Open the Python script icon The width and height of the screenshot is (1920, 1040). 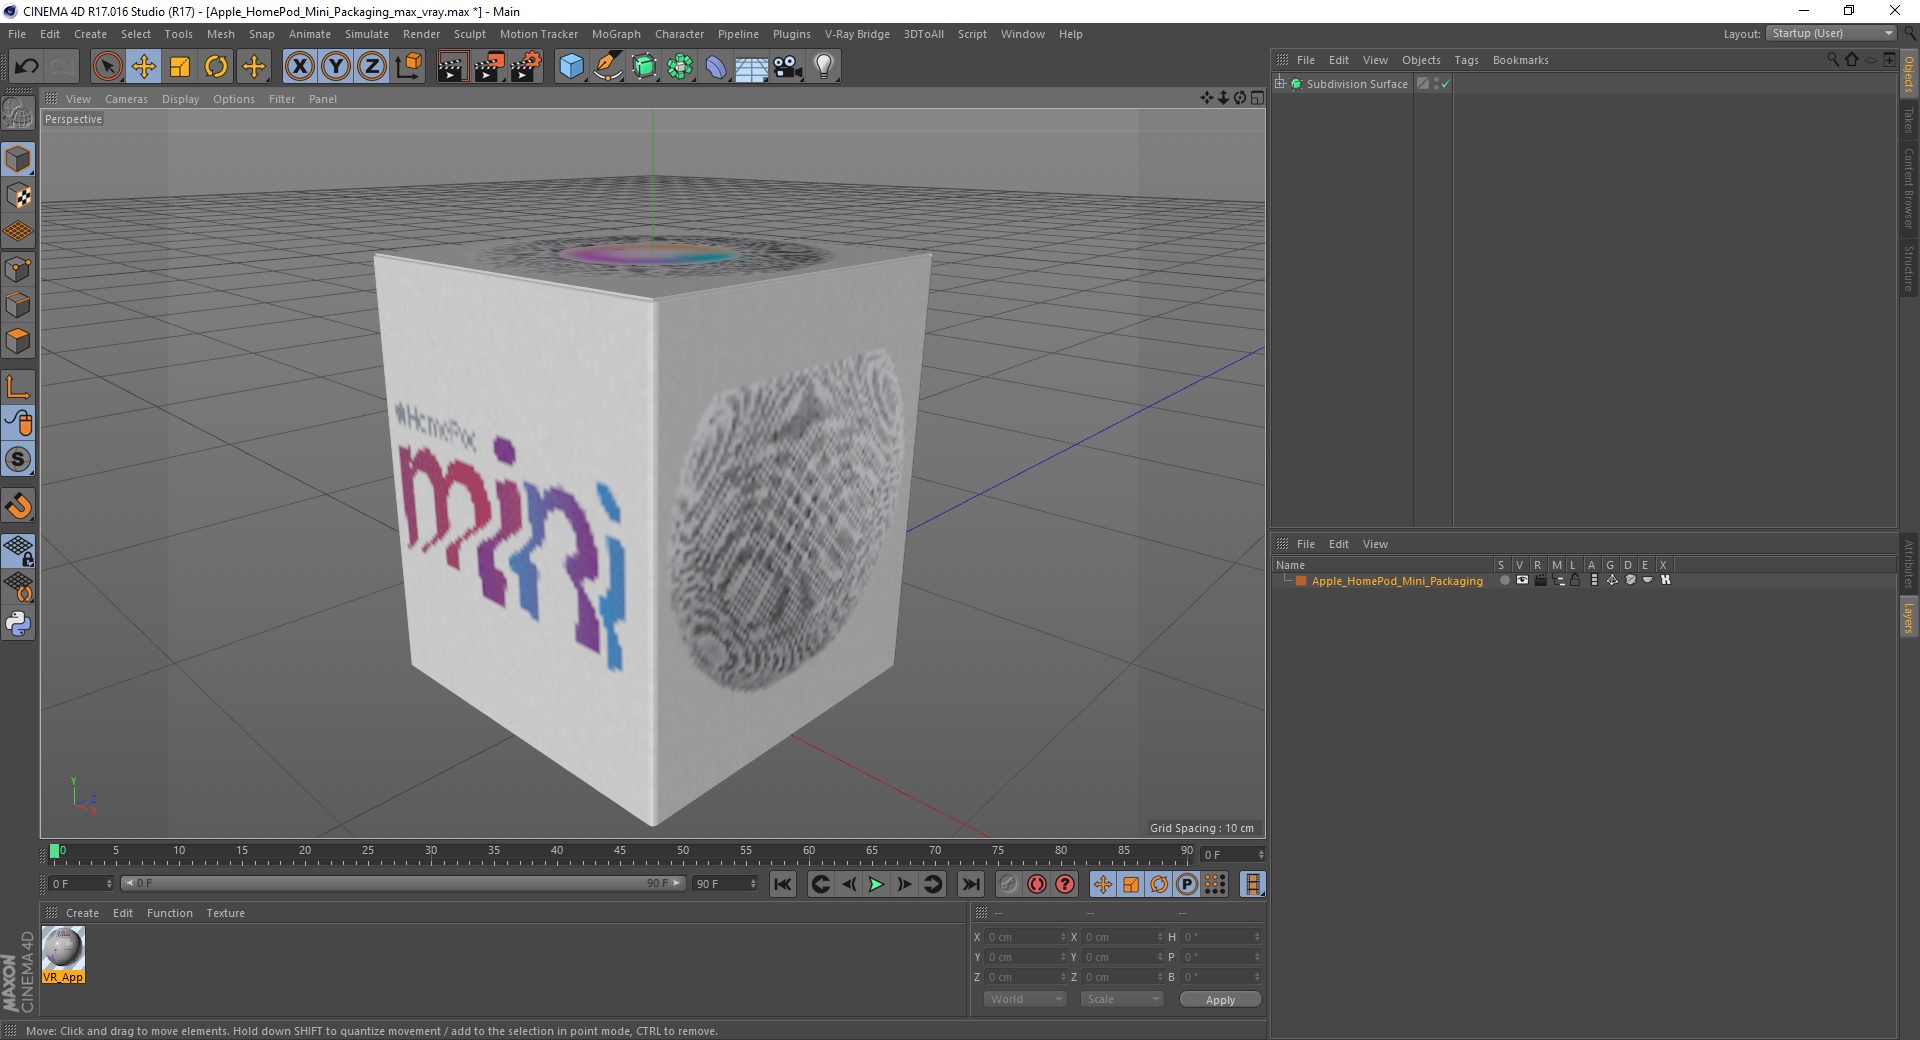coord(18,624)
